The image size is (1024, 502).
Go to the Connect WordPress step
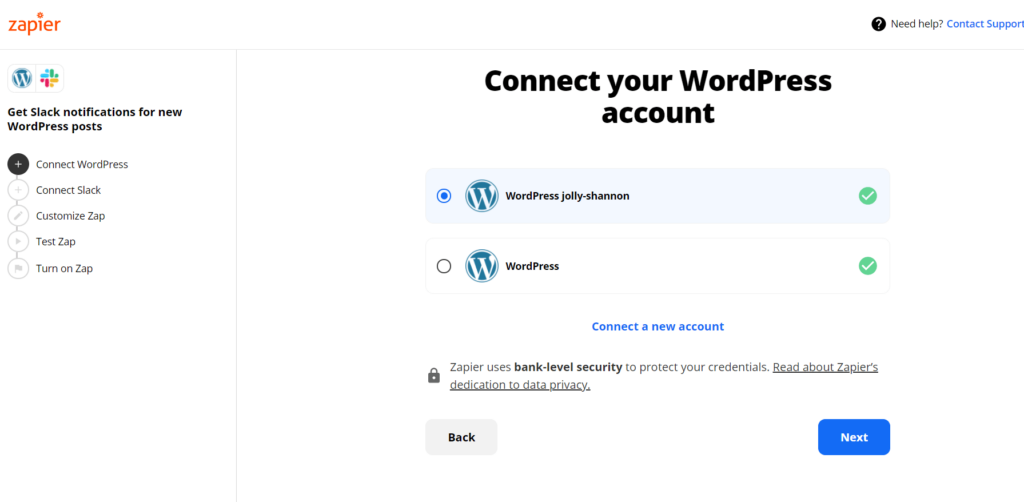pyautogui.click(x=82, y=165)
